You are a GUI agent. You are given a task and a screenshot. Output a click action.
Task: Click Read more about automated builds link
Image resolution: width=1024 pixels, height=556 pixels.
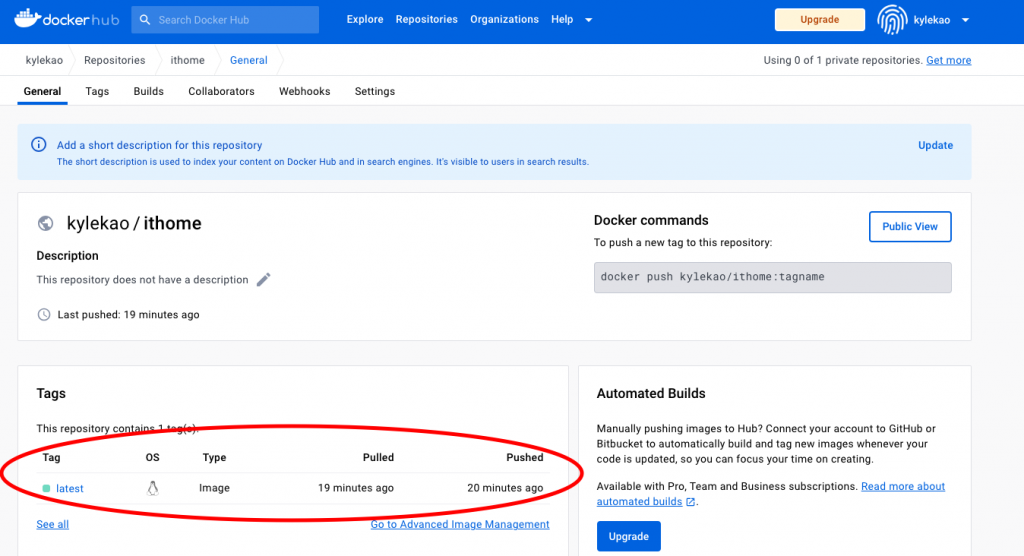tap(903, 486)
